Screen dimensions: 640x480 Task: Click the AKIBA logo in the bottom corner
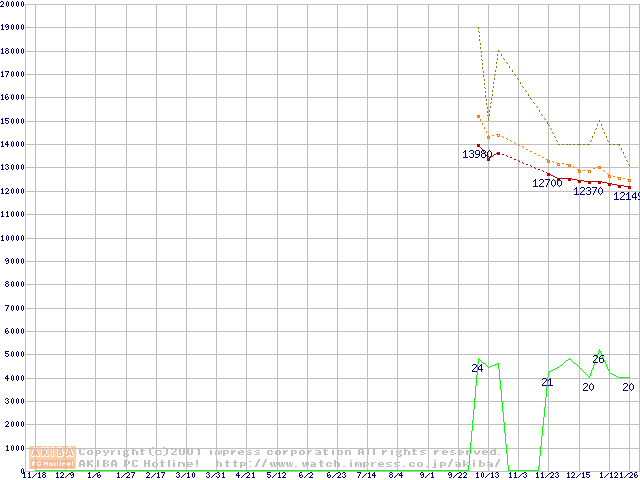53,457
